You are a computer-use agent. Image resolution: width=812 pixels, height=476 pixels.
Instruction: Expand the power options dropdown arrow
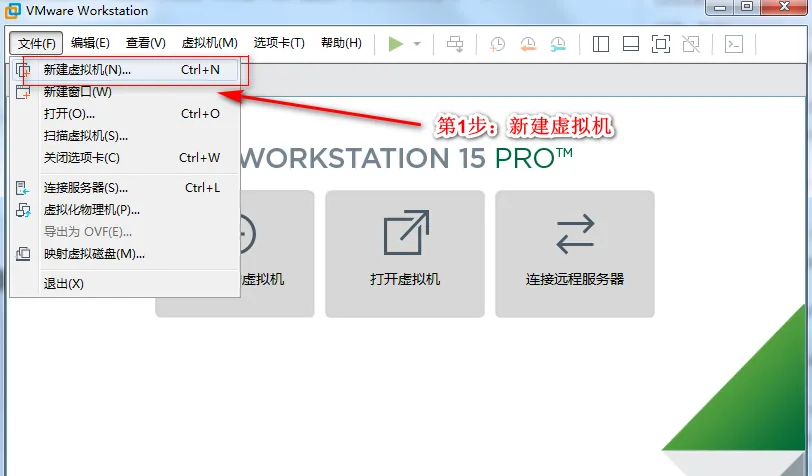click(x=417, y=44)
